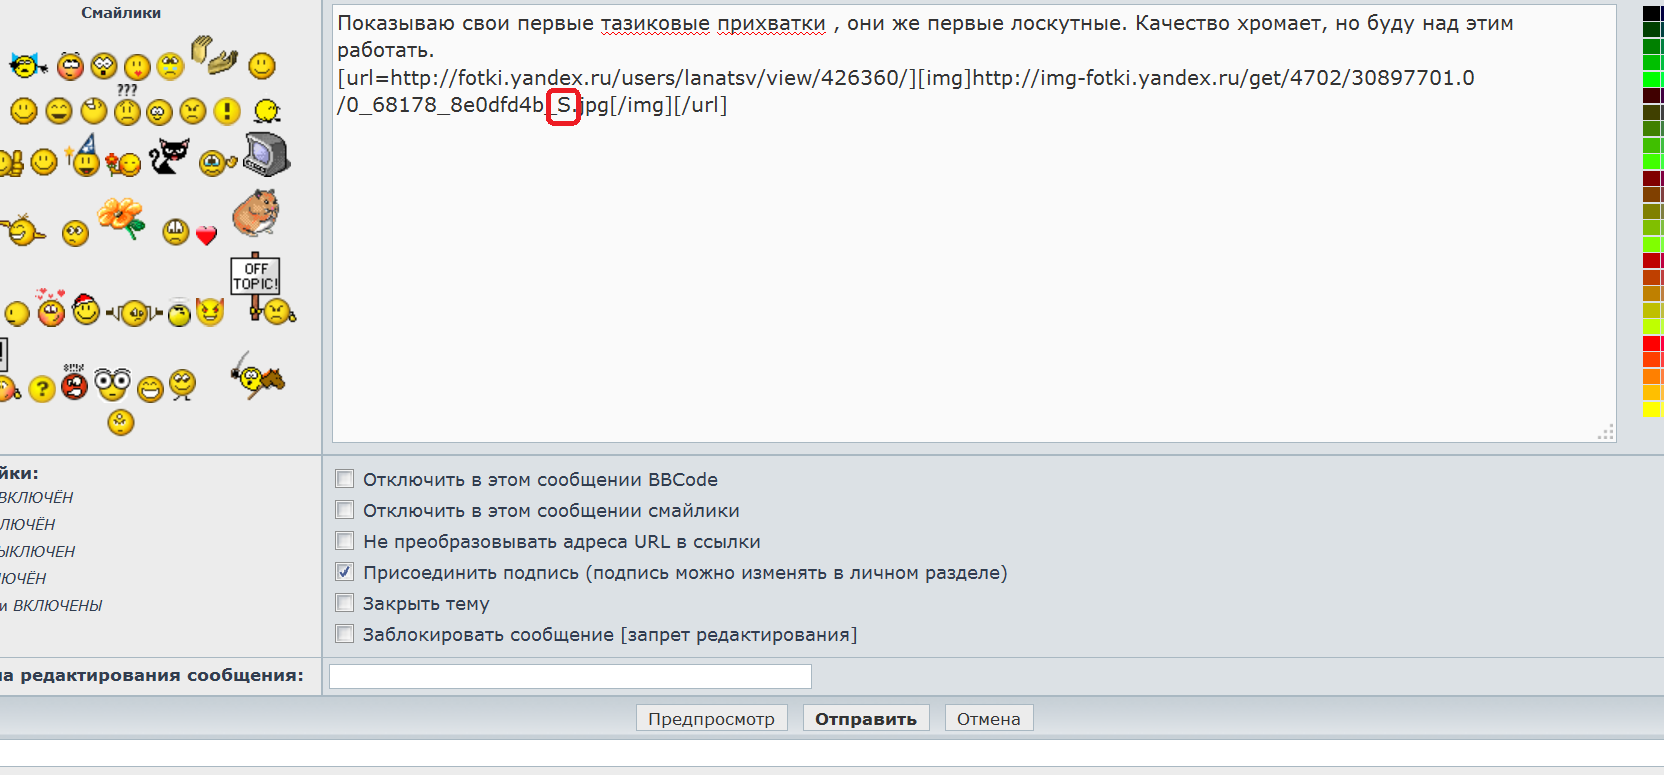Insert the frowning angry smiley beside exclamation
This screenshot has width=1664, height=775.
(193, 111)
